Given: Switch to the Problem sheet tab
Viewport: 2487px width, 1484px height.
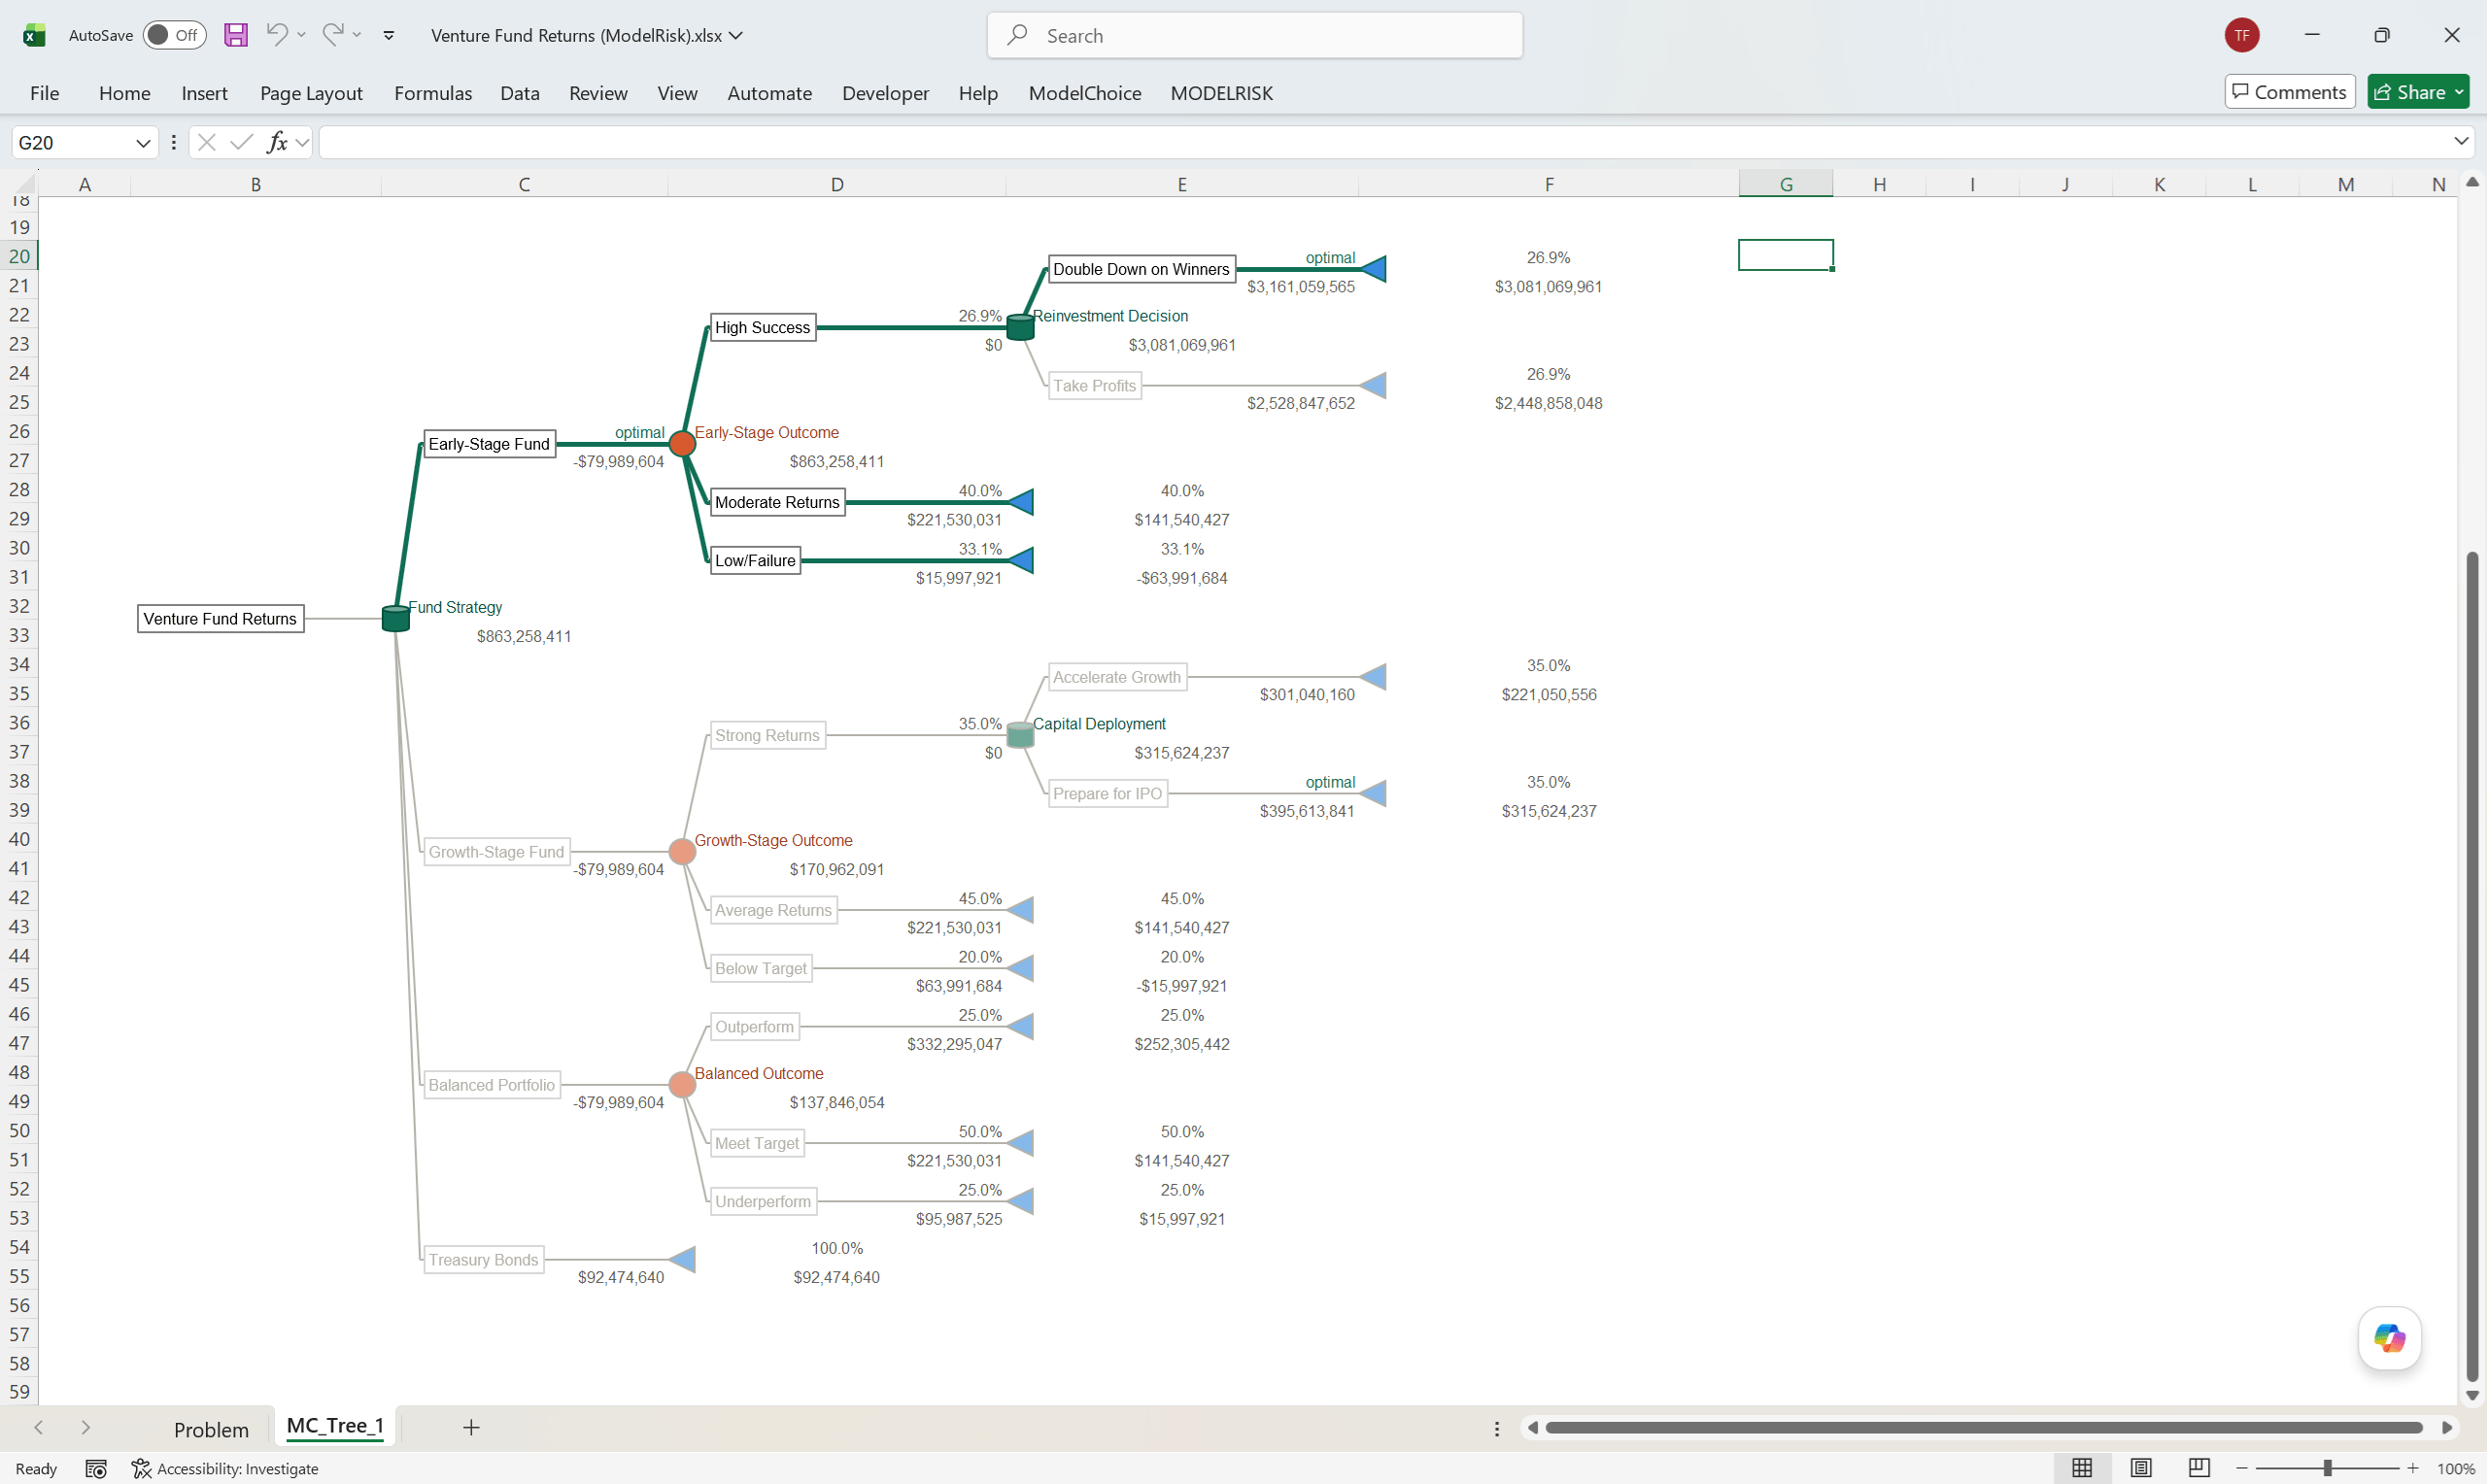Looking at the screenshot, I should [211, 1429].
